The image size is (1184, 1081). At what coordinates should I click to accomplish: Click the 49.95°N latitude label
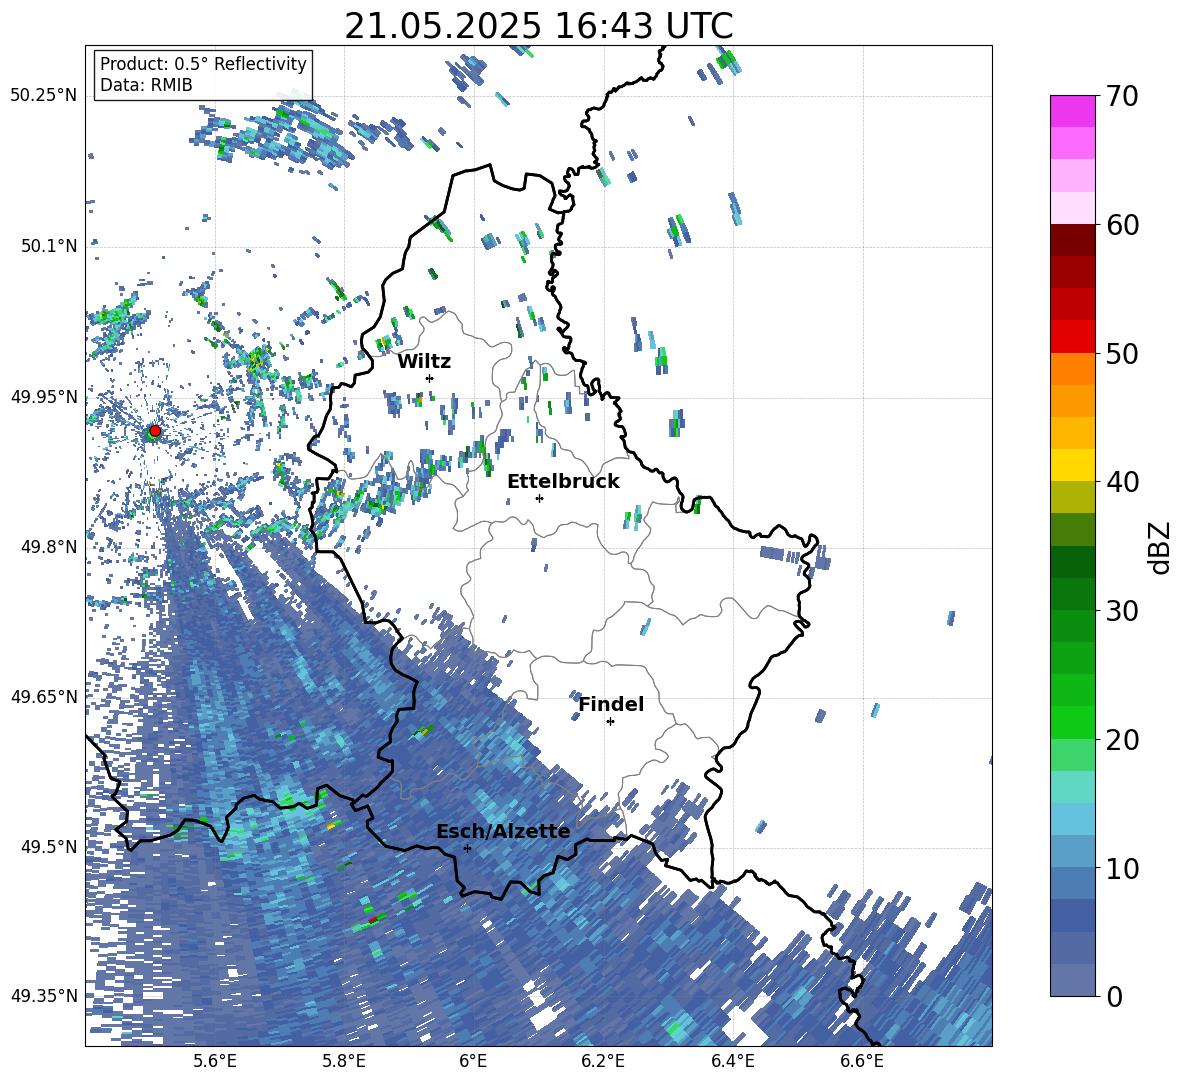coord(44,396)
